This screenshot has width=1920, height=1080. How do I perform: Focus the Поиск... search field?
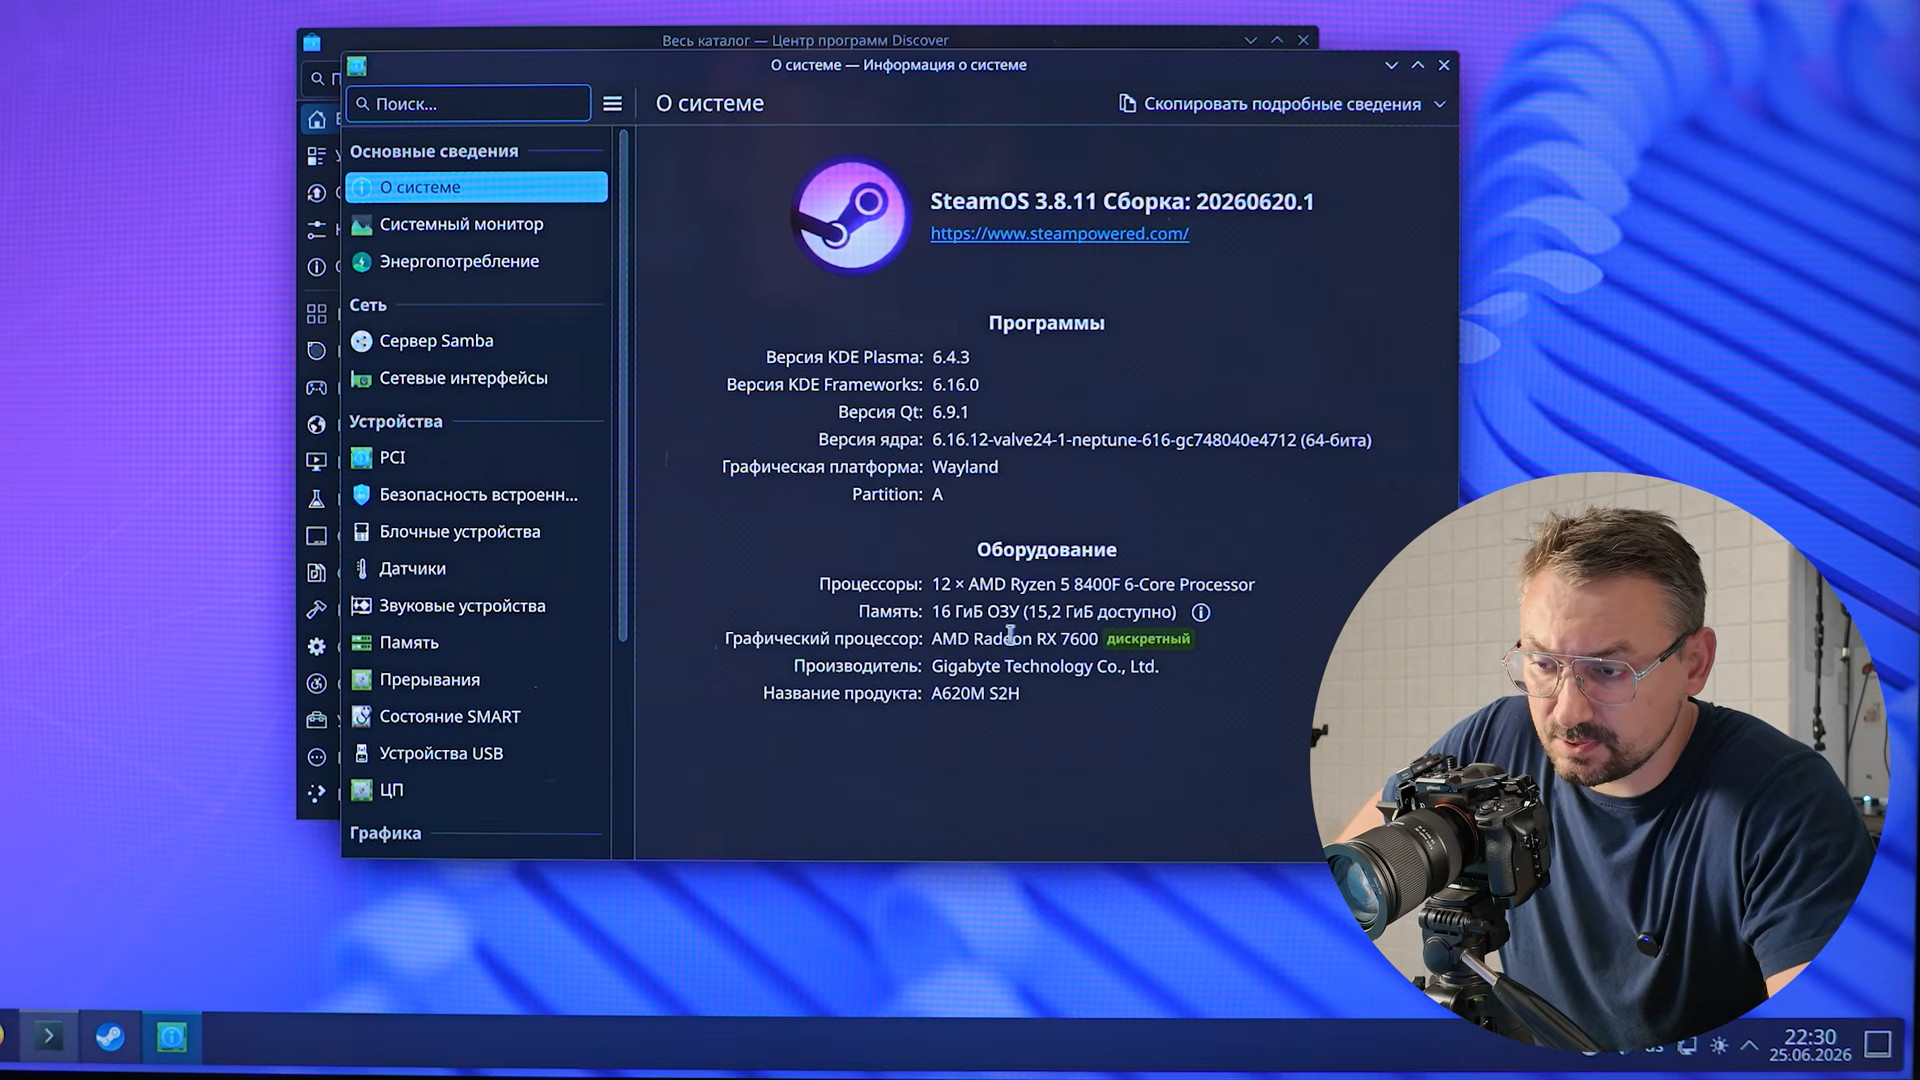pos(468,104)
